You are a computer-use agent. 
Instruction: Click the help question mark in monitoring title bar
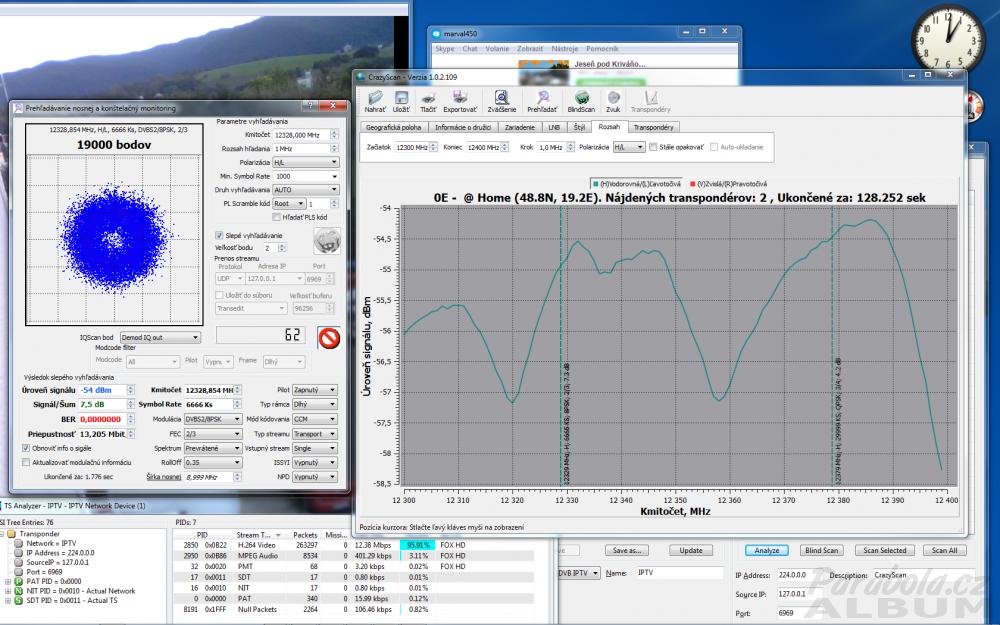pos(311,107)
